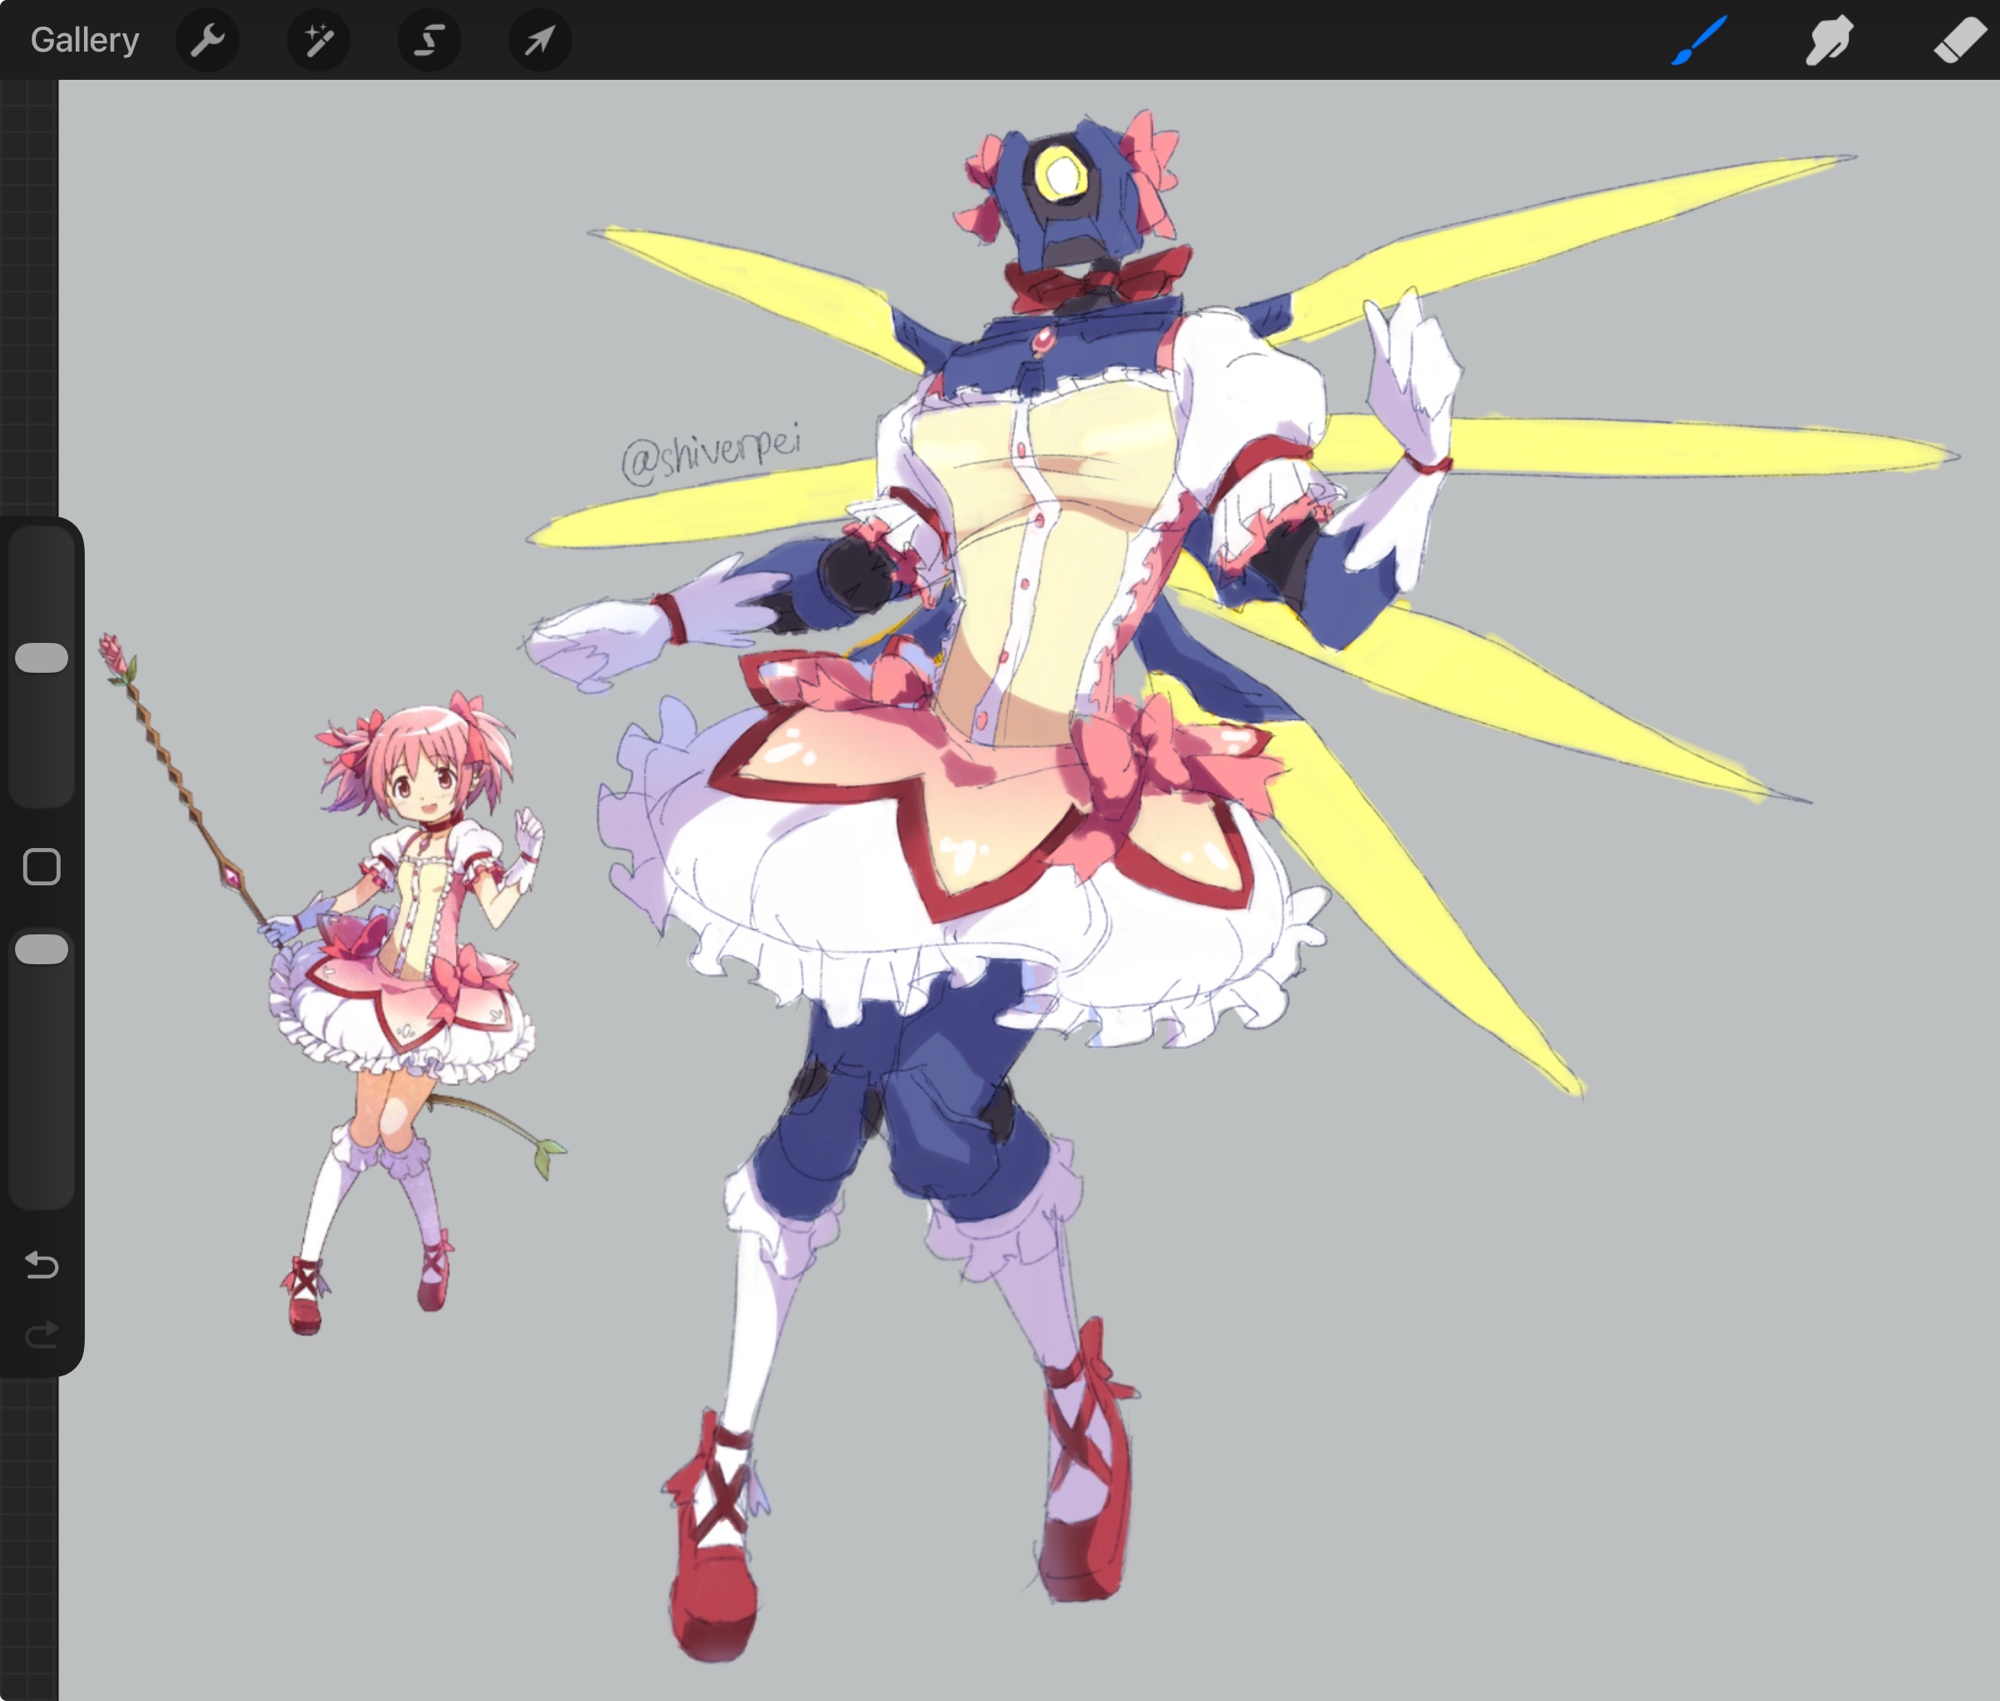Select the Eraser tool
The height and width of the screenshot is (1701, 2000).
pos(1958,40)
